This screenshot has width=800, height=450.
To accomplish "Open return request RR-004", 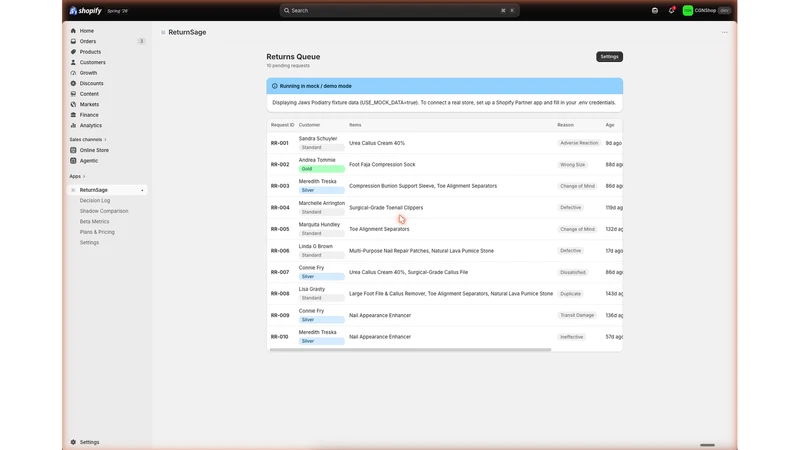I will [x=280, y=208].
